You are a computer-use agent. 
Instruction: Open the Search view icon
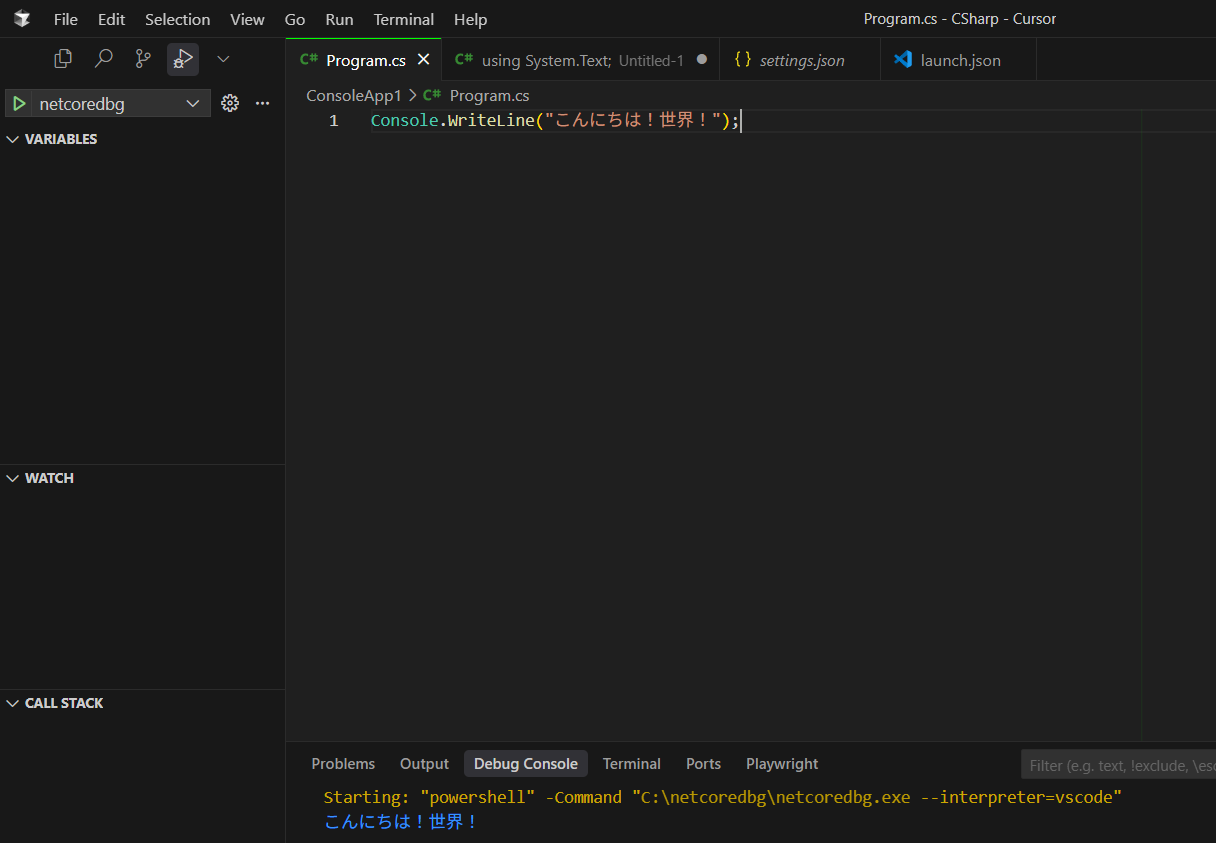(103, 59)
